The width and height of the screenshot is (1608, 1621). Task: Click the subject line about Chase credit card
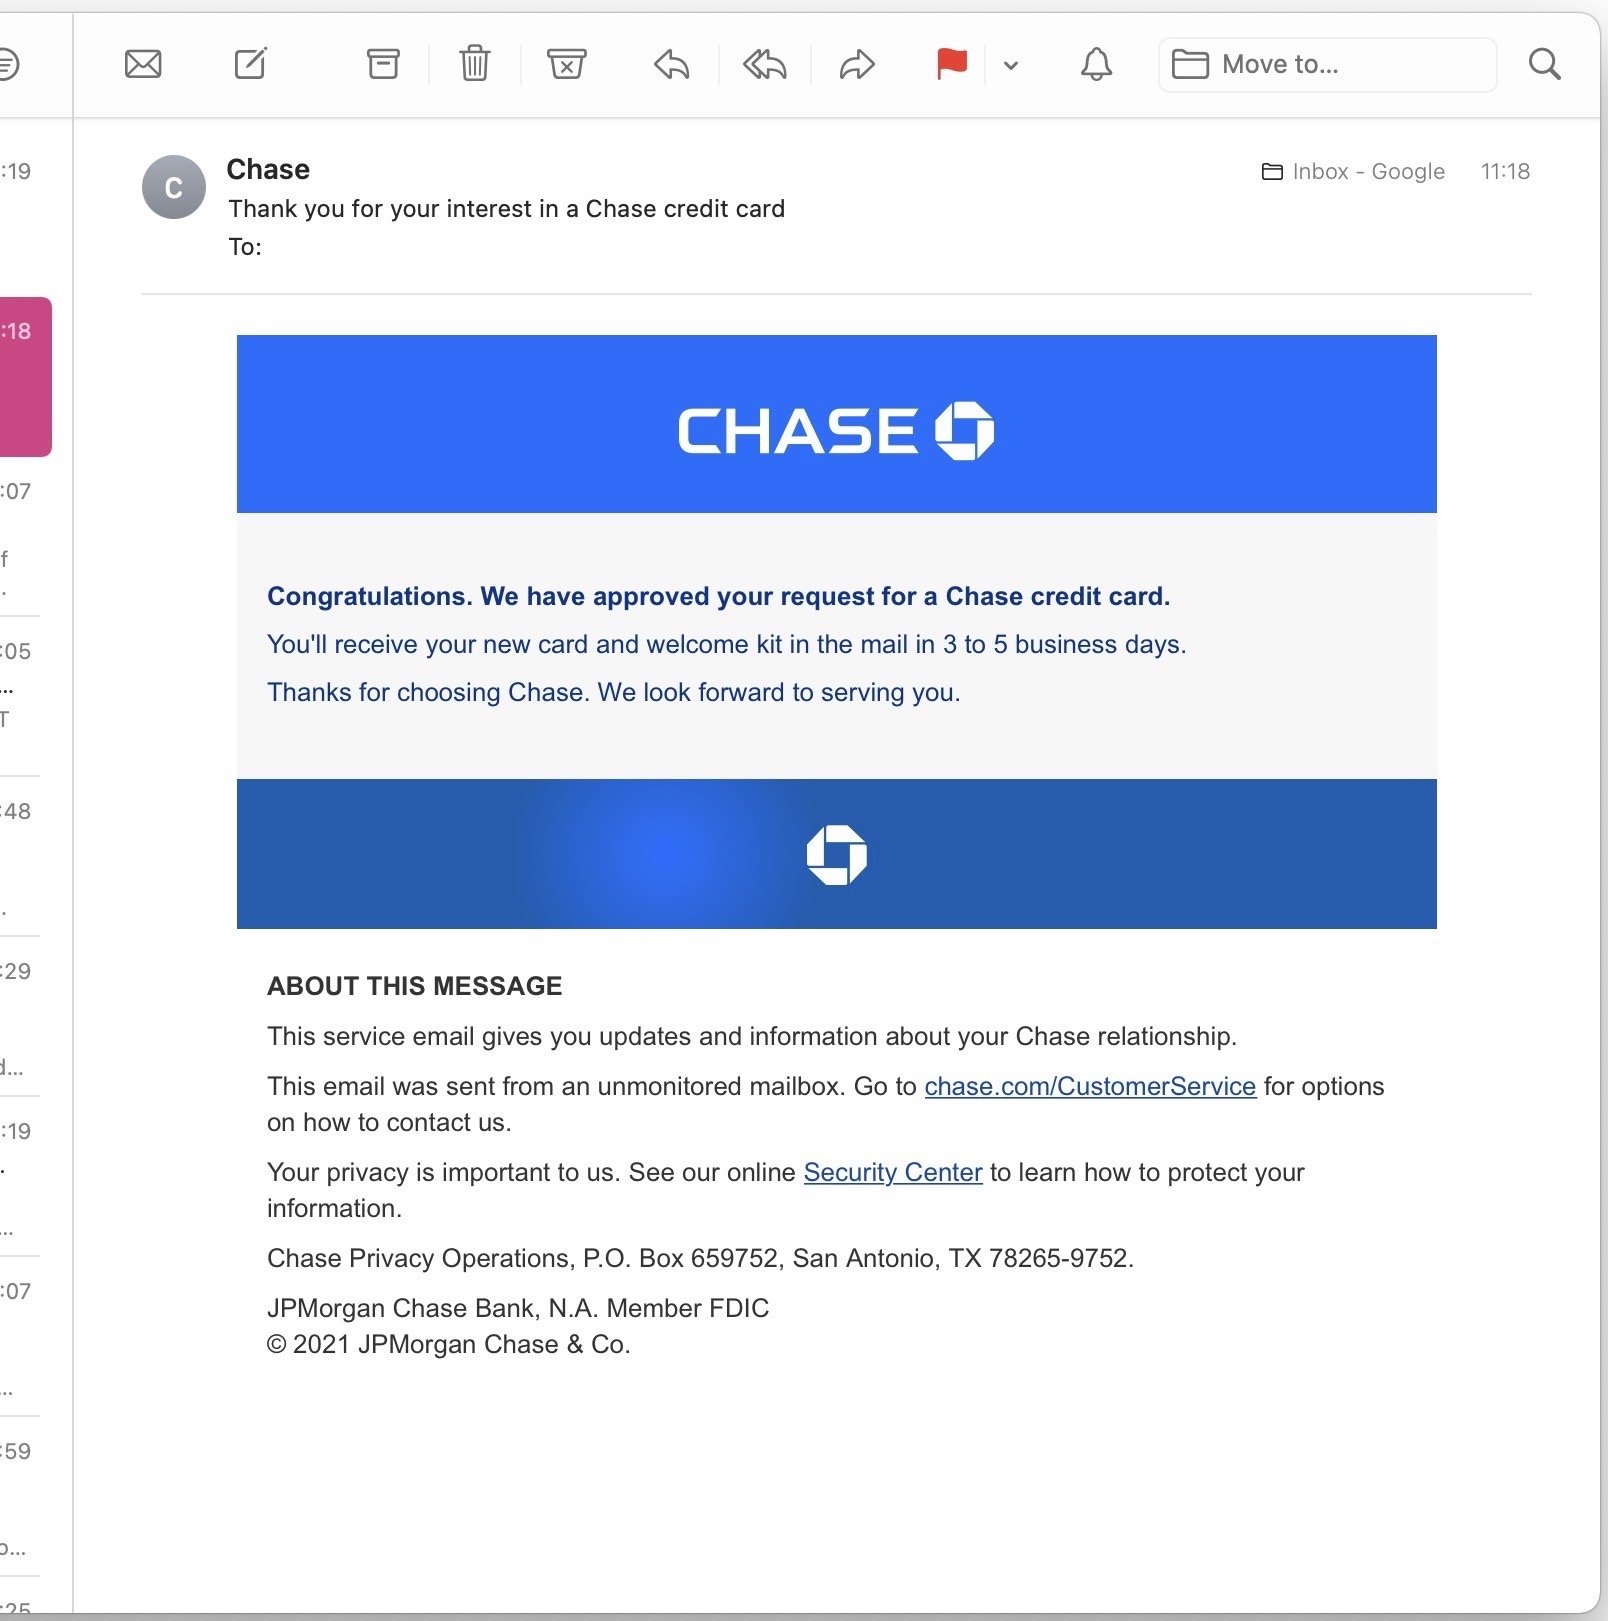point(507,209)
